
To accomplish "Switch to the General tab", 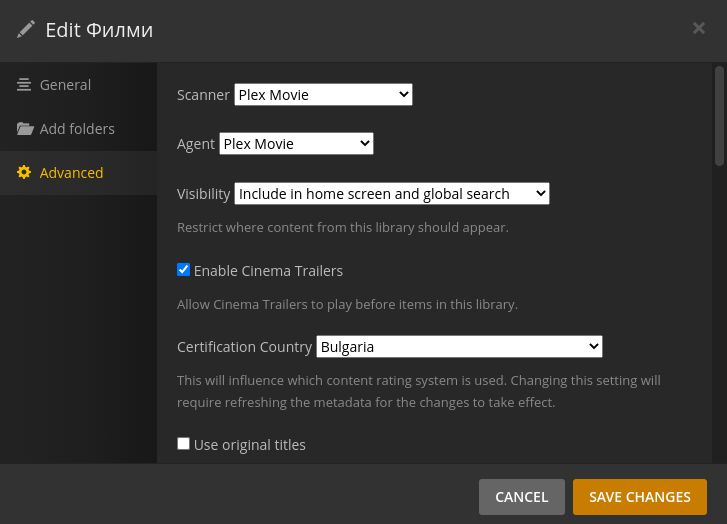I will coord(65,85).
